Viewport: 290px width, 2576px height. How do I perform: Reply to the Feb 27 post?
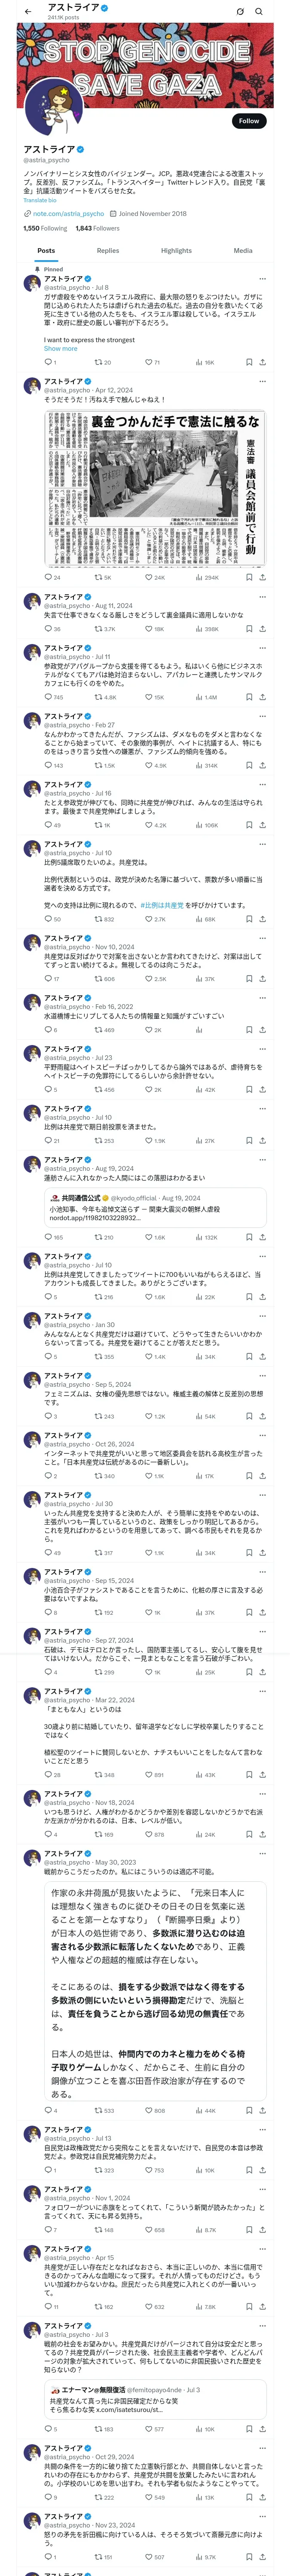[x=48, y=765]
